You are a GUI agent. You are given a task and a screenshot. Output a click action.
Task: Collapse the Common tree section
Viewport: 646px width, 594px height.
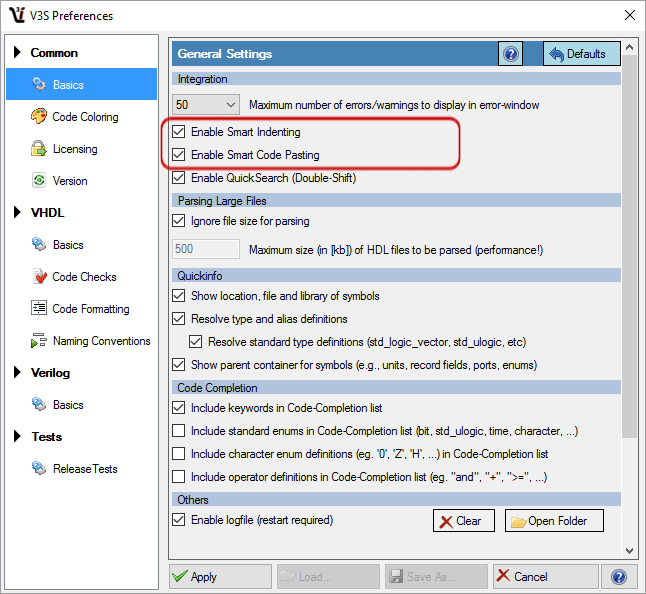[x=17, y=52]
